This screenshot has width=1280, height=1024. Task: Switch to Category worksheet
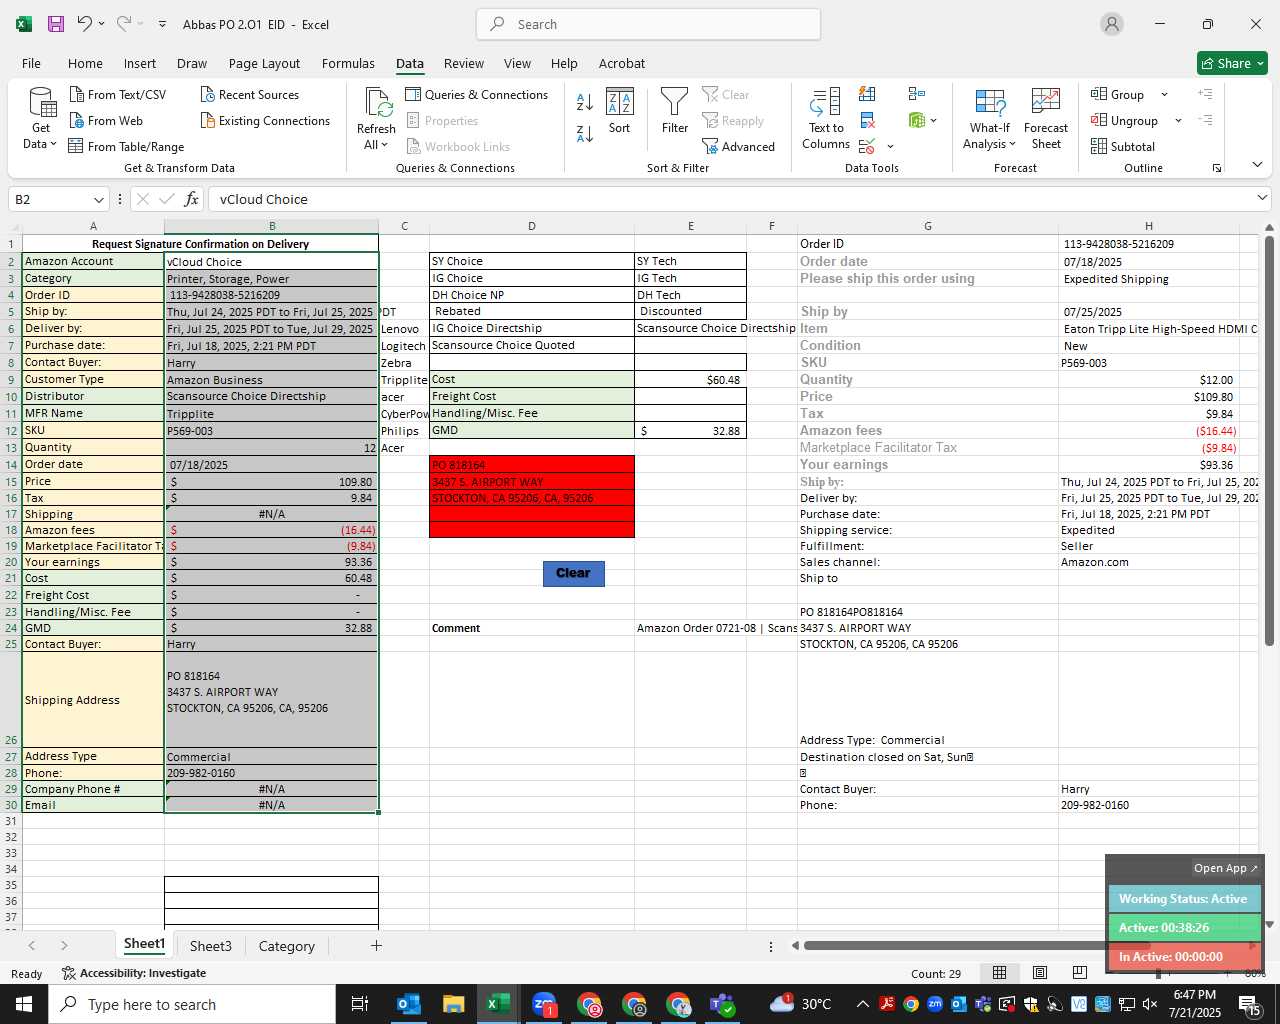coord(286,946)
